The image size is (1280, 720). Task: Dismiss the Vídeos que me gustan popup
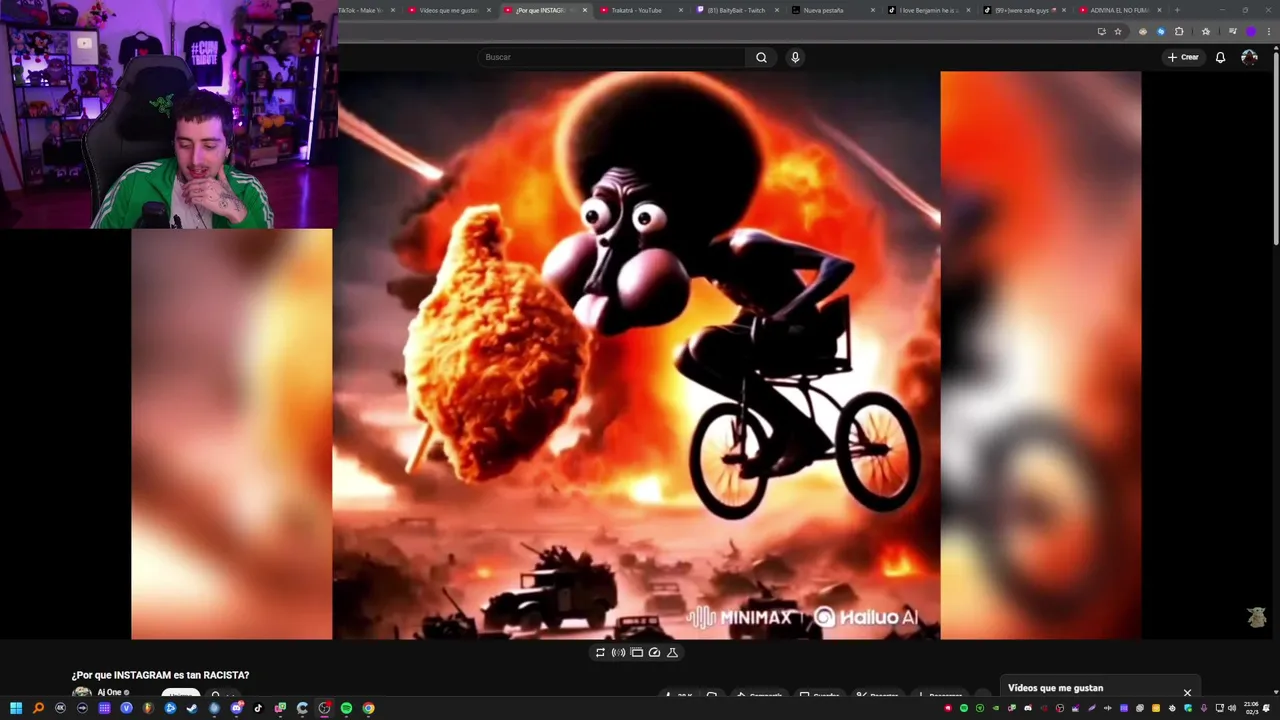pyautogui.click(x=1187, y=692)
